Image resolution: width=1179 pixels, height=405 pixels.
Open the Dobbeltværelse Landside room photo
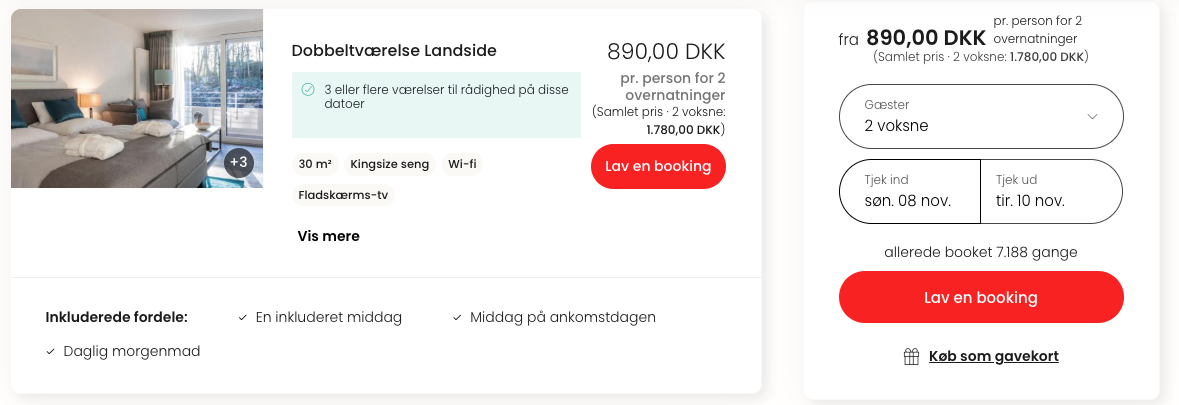137,98
